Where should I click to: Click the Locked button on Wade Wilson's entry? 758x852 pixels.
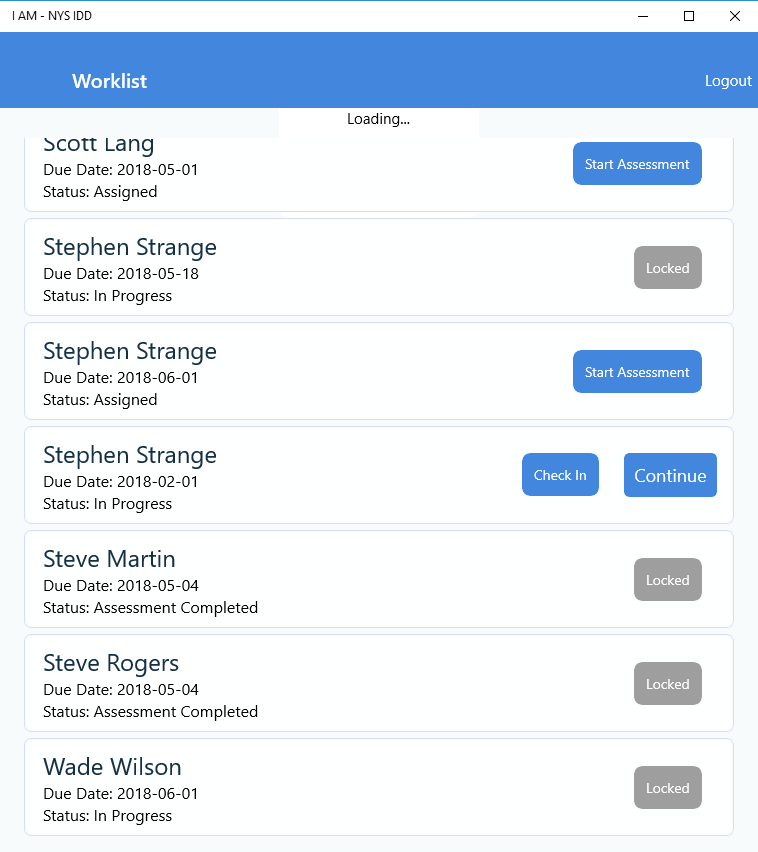point(667,787)
